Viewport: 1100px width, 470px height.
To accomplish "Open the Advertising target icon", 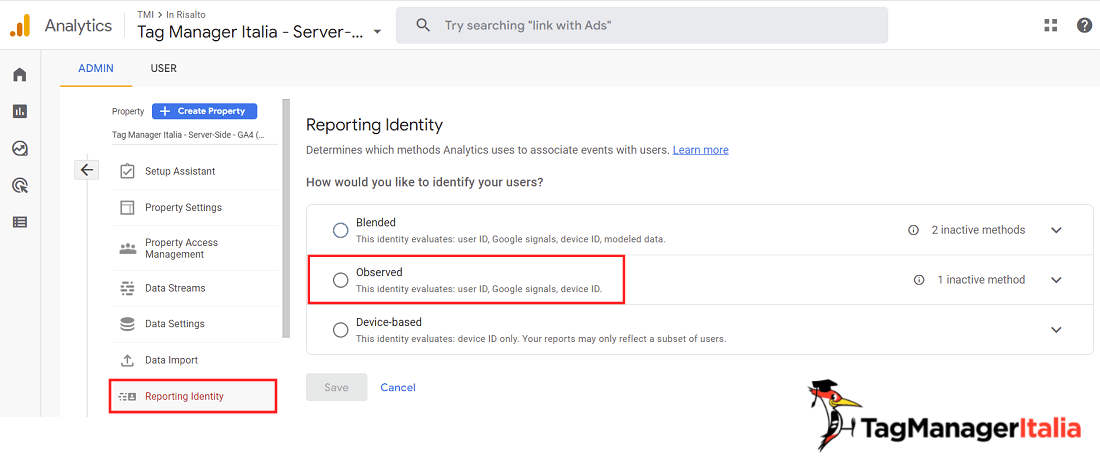I will [x=20, y=185].
